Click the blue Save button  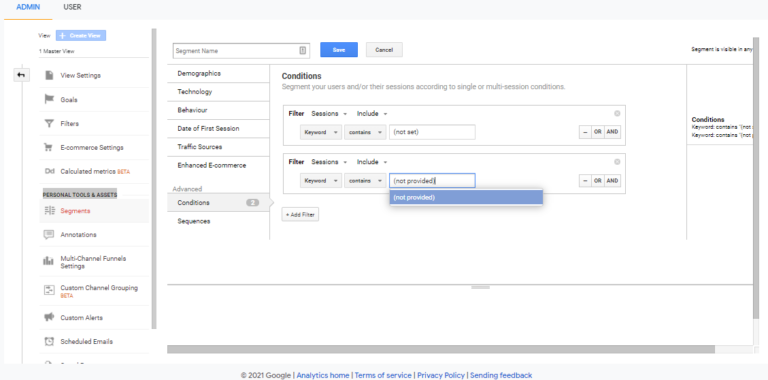click(339, 50)
